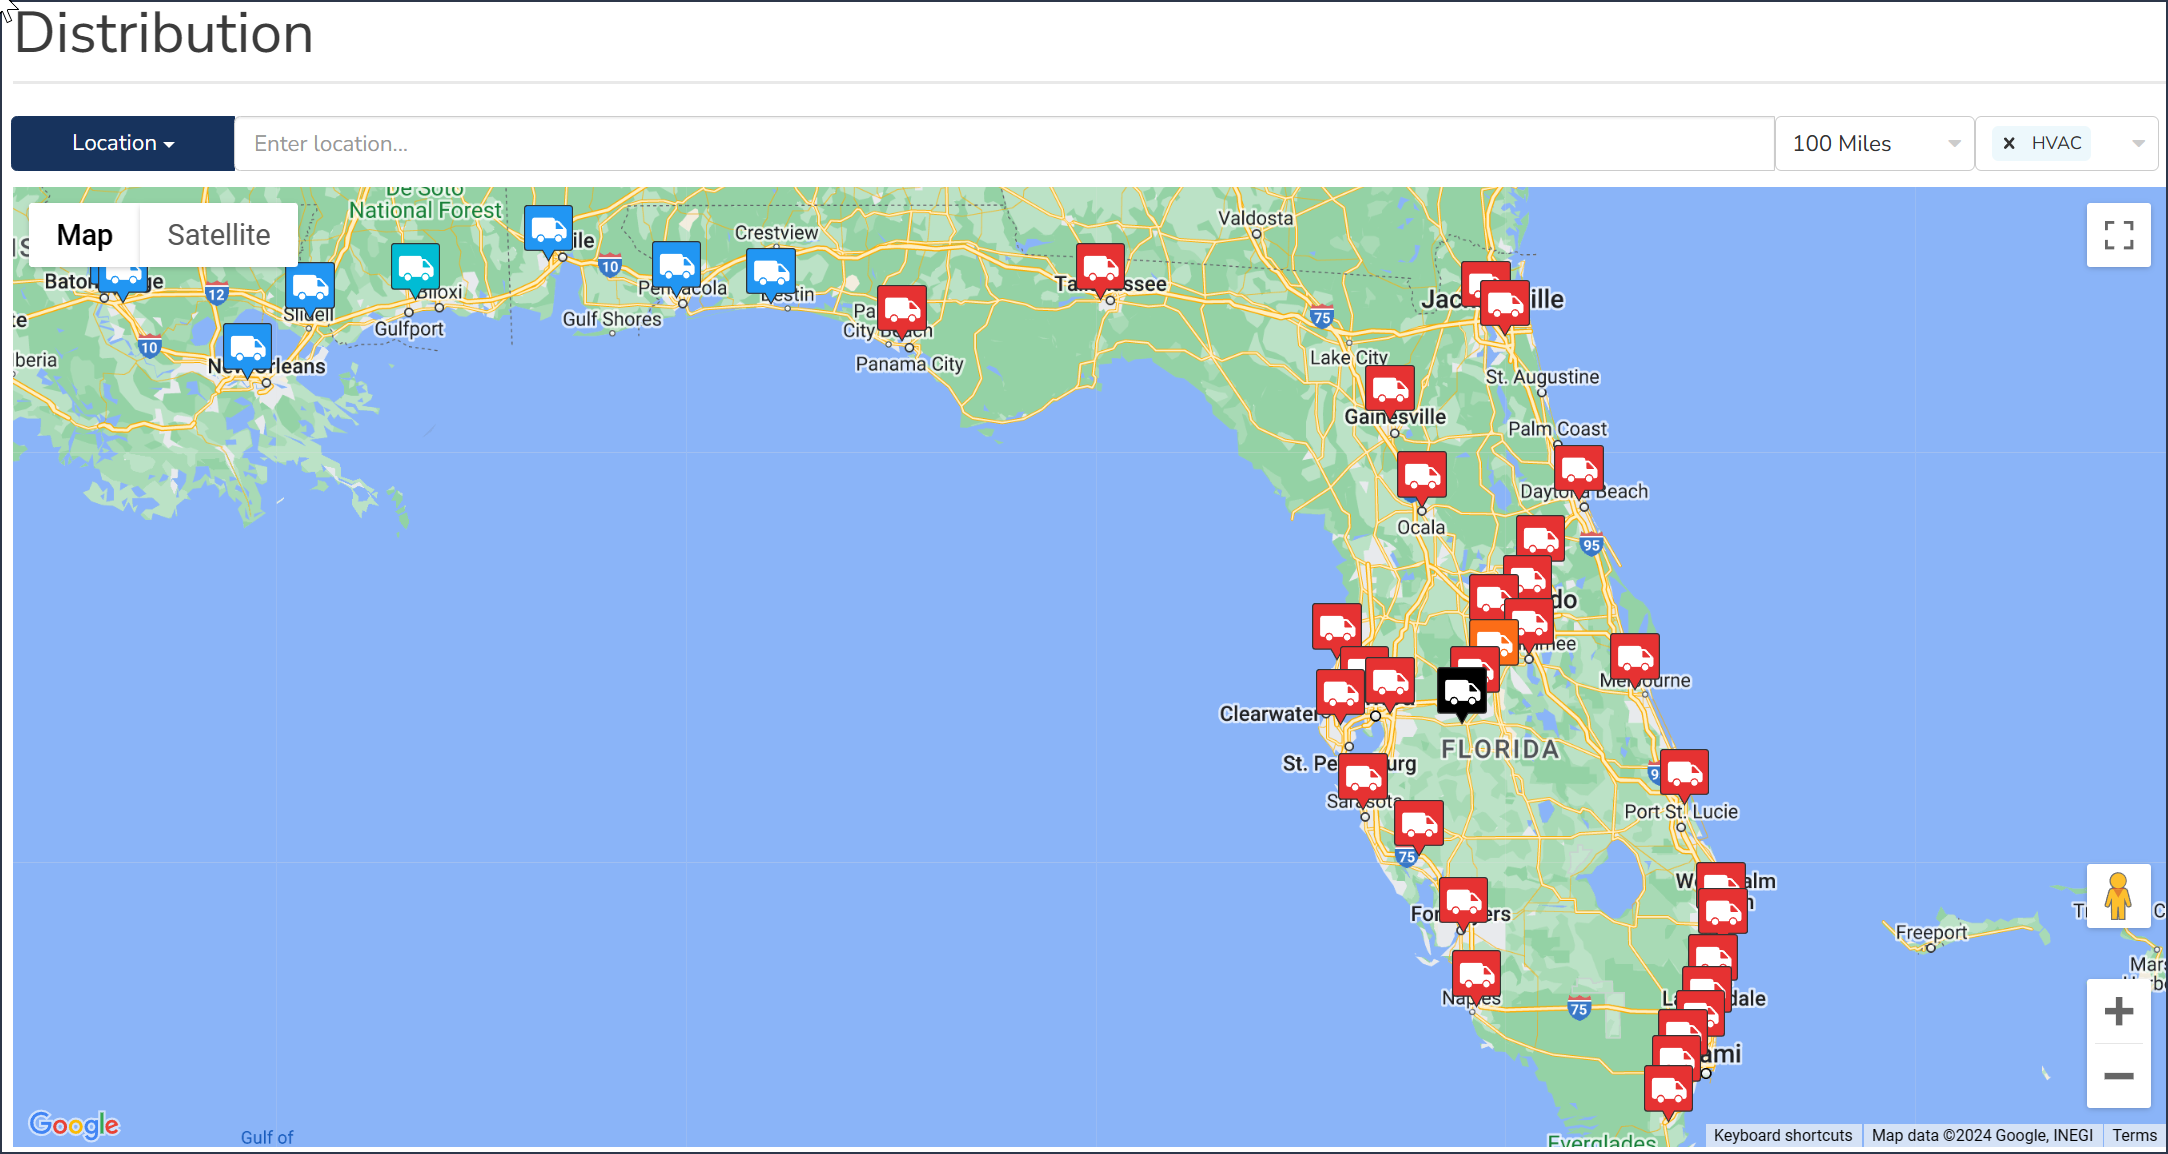Switch to Satellite view

pos(219,235)
